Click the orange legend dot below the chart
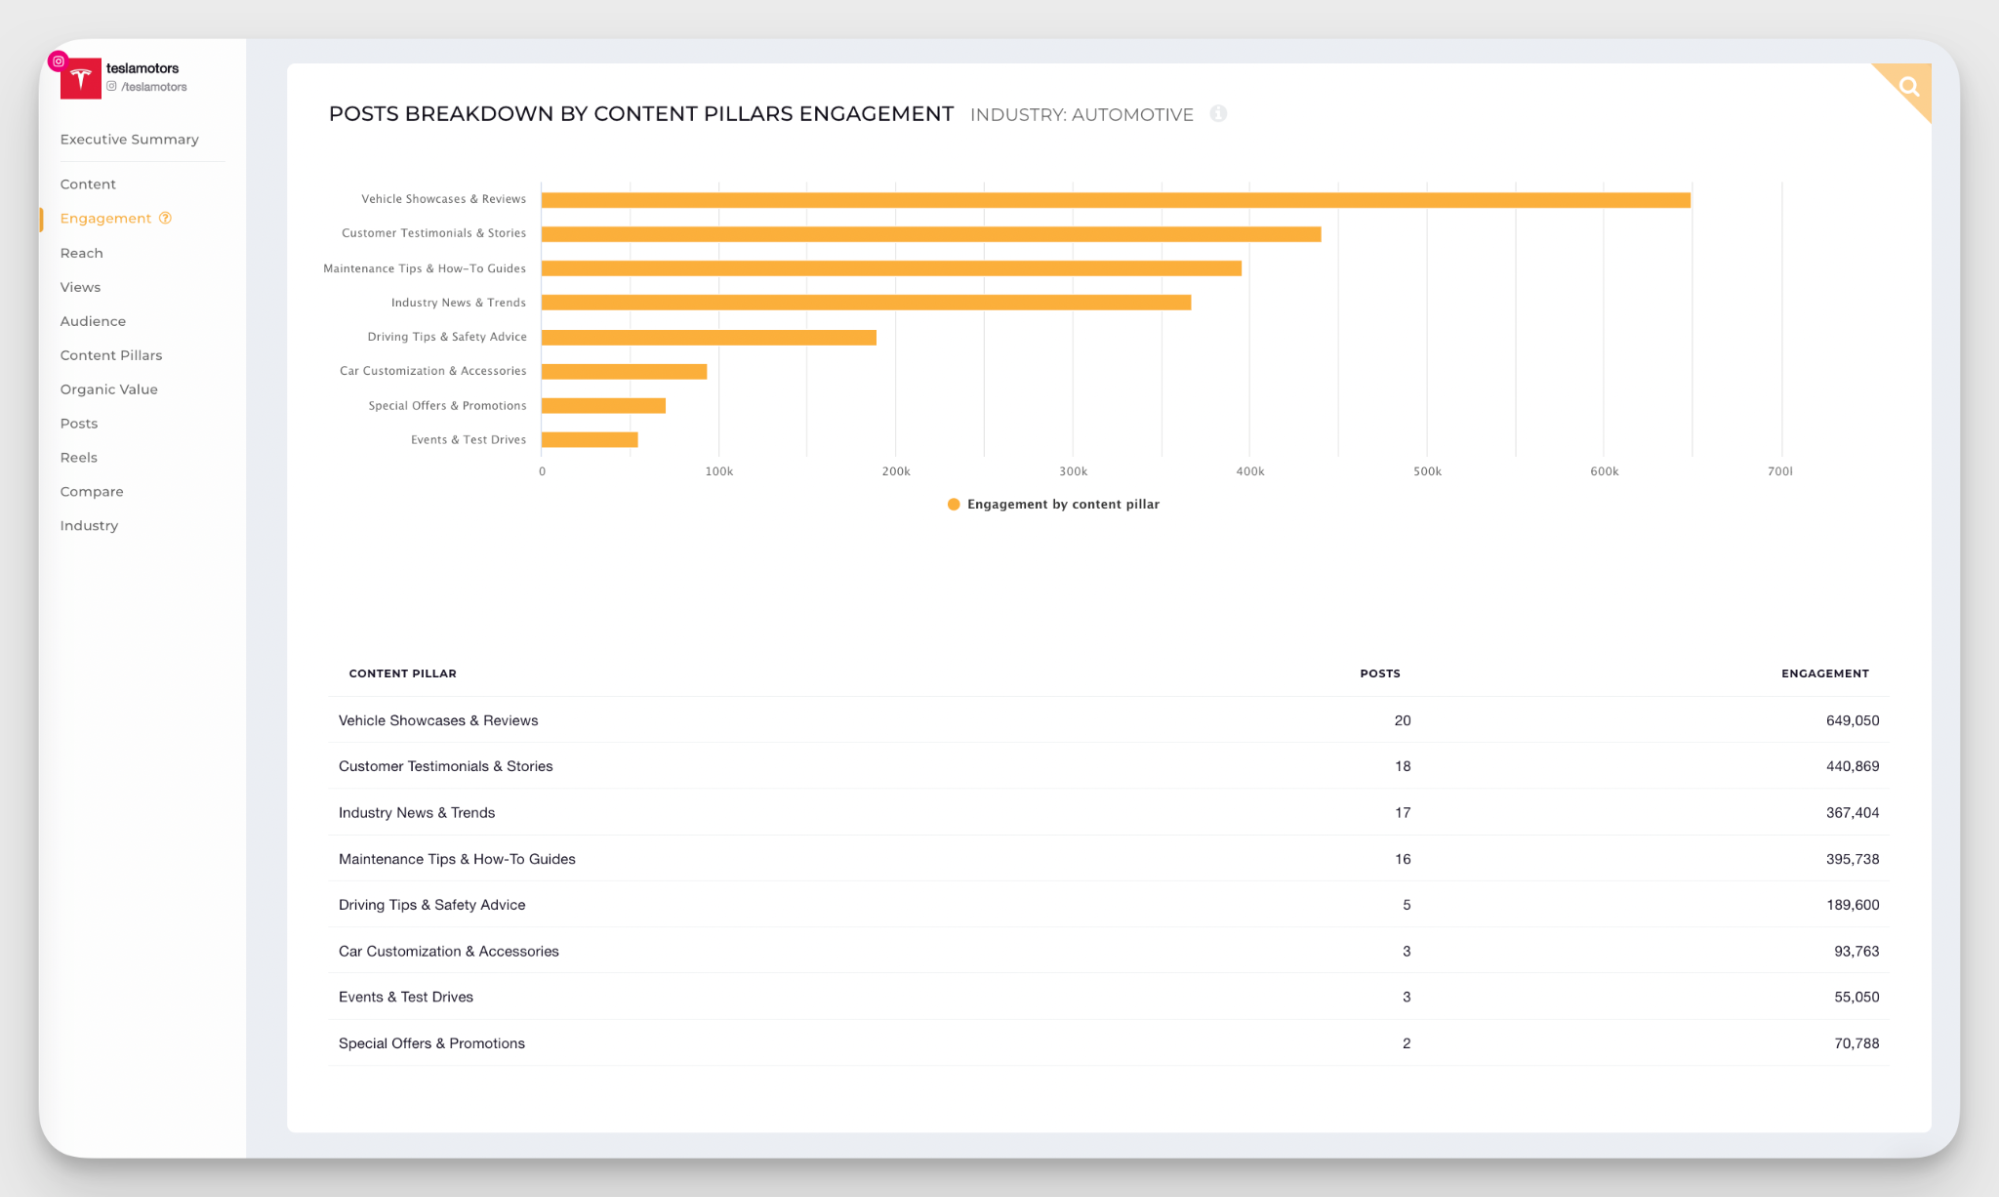This screenshot has height=1197, width=1999. point(952,504)
